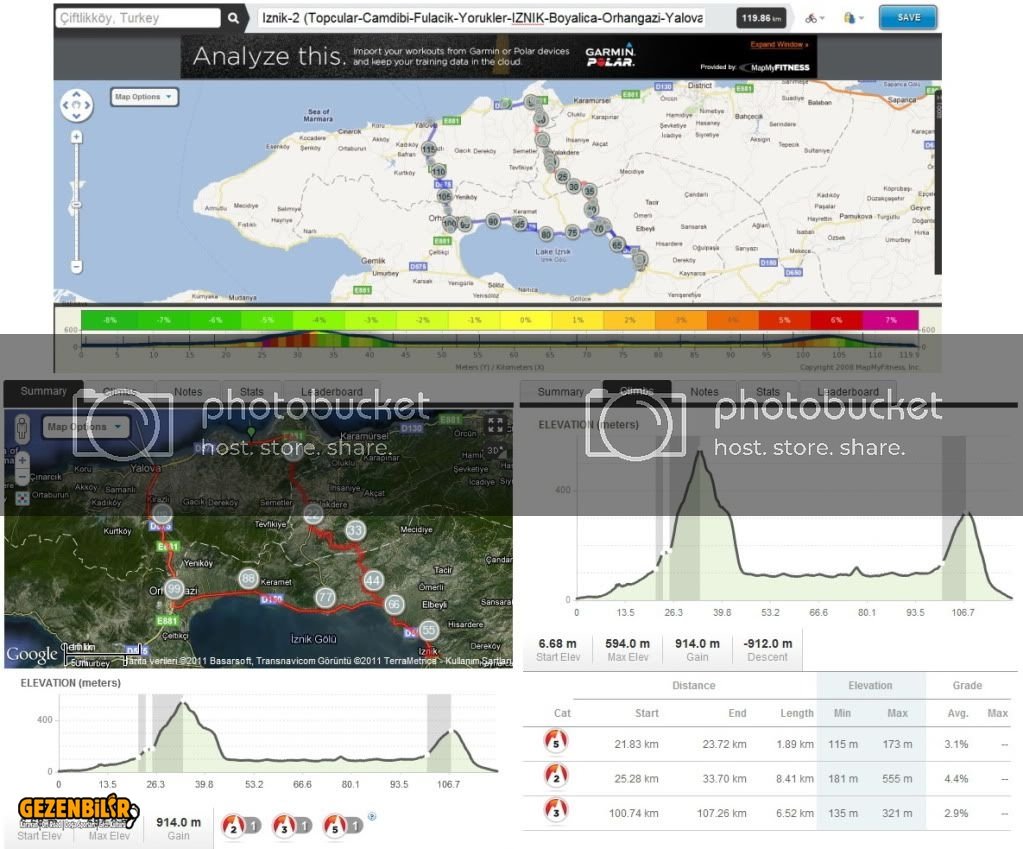Select the 25 km marker on the road map
The image size is (1023, 849).
tap(562, 176)
